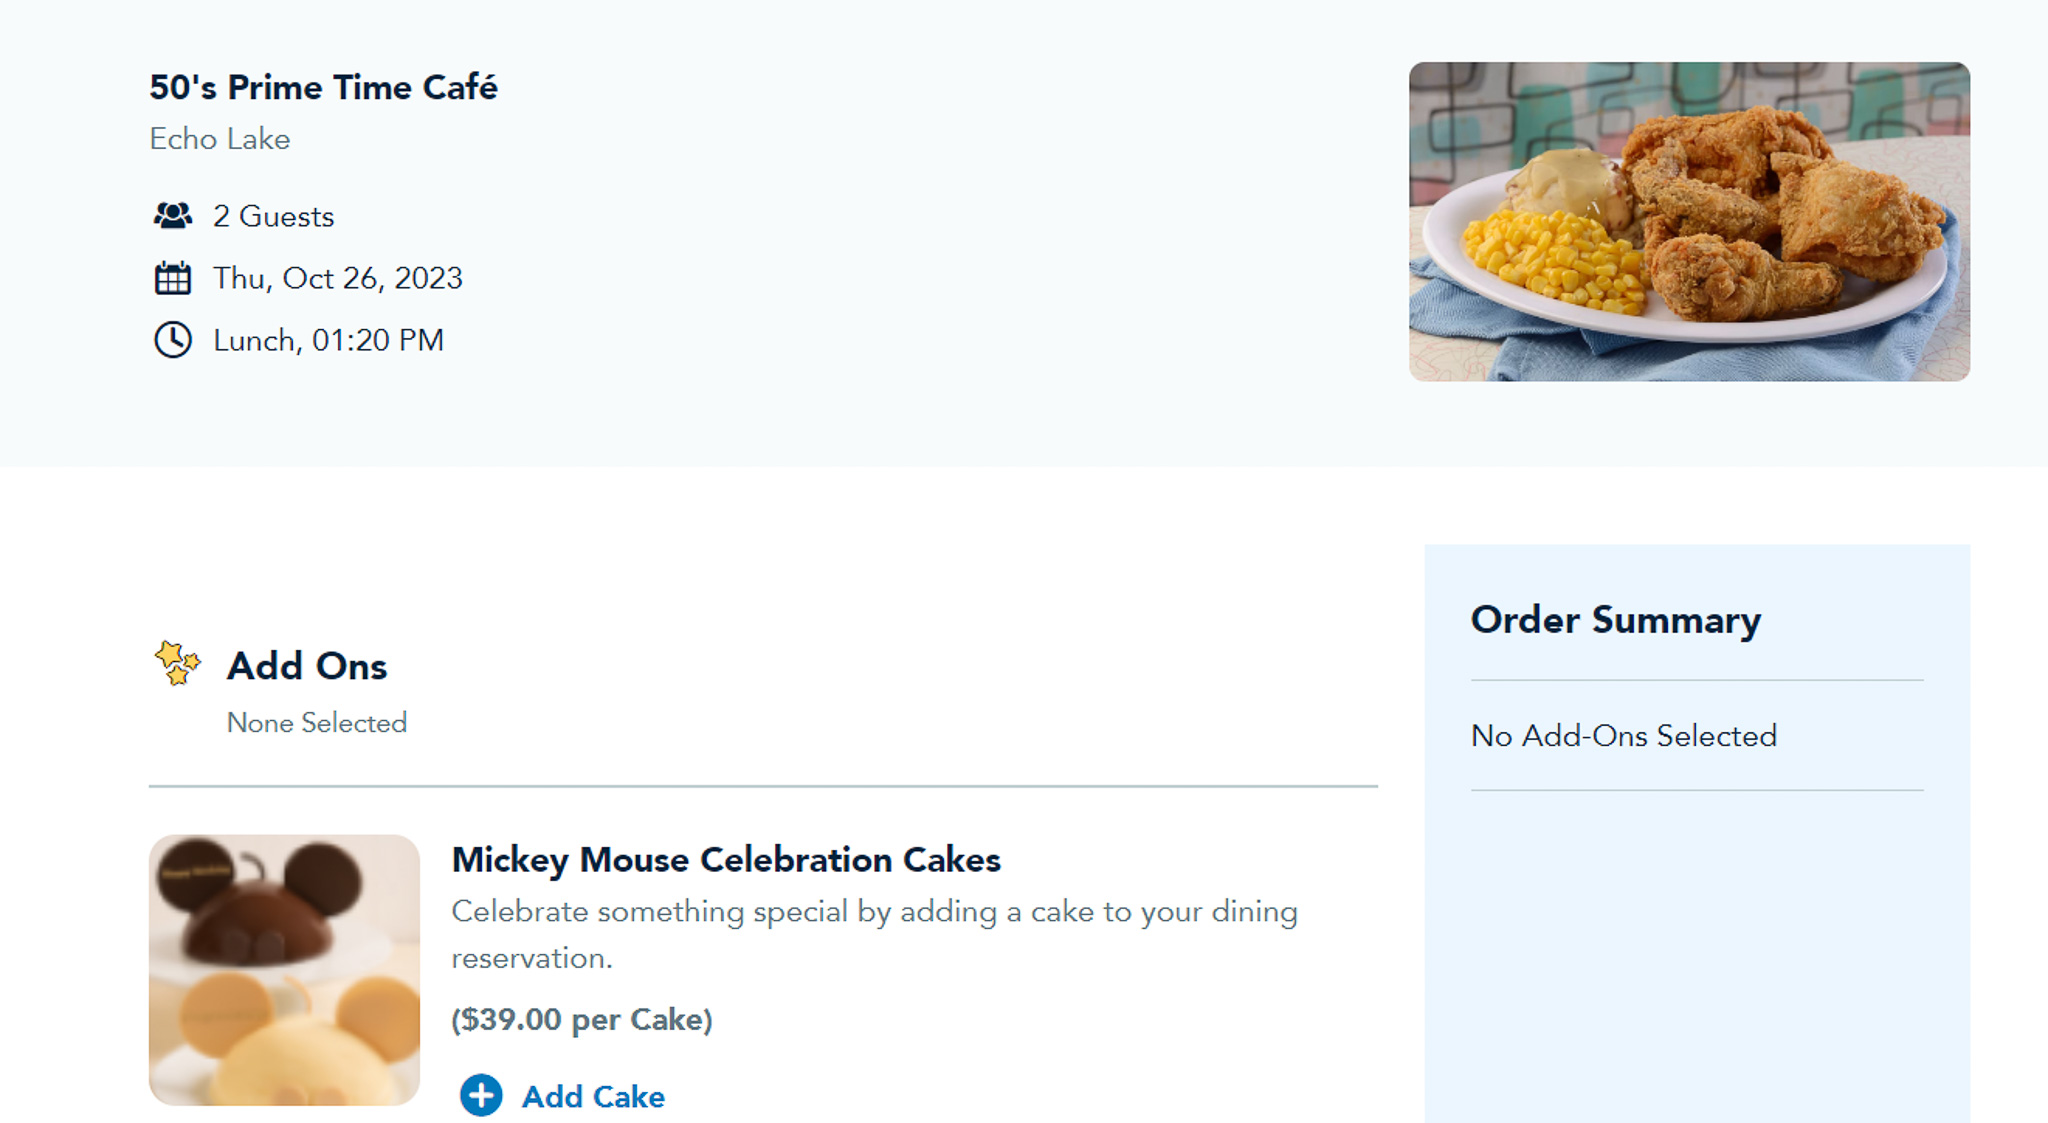Open the fried chicken restaurant photo
The width and height of the screenshot is (2048, 1123).
point(1689,221)
